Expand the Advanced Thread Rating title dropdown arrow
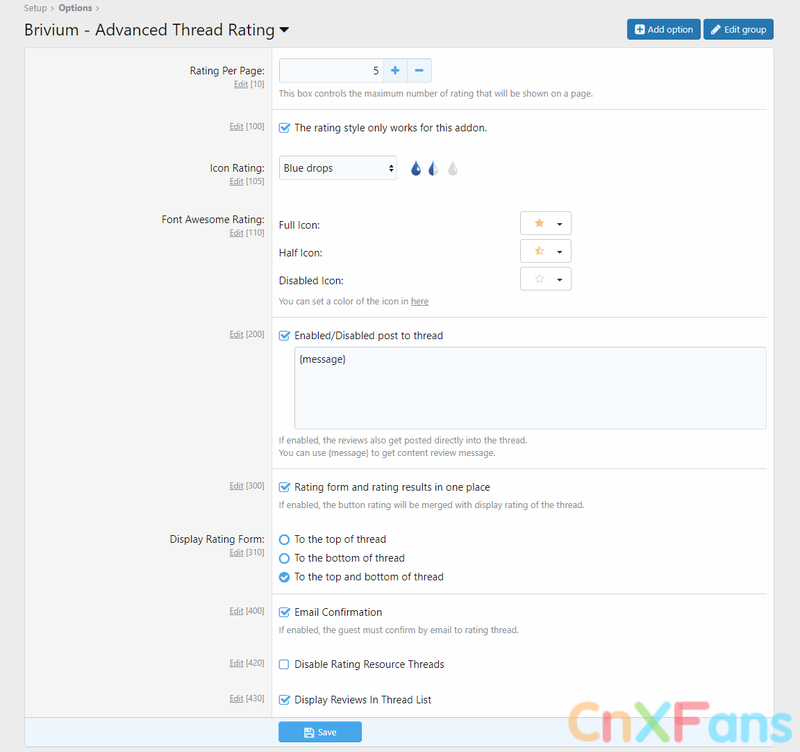 click(x=284, y=30)
